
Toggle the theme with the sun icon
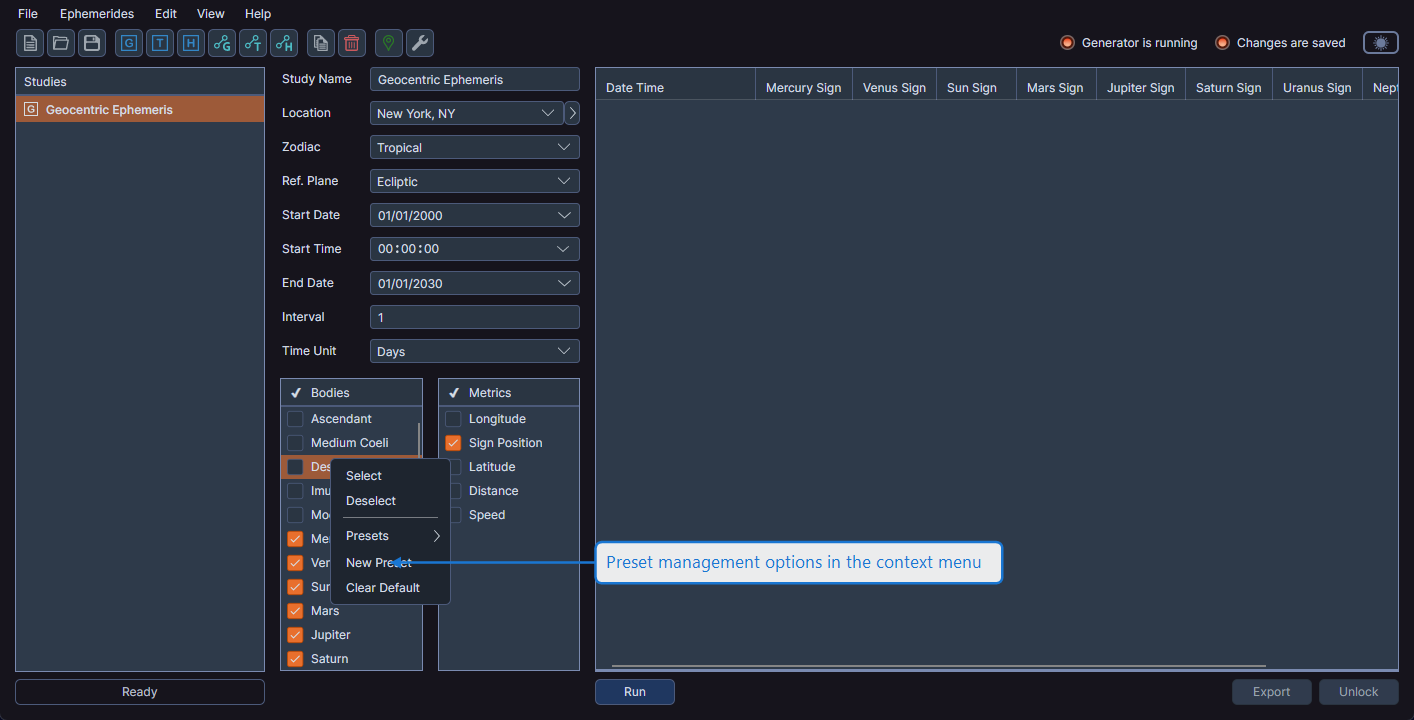[1380, 42]
